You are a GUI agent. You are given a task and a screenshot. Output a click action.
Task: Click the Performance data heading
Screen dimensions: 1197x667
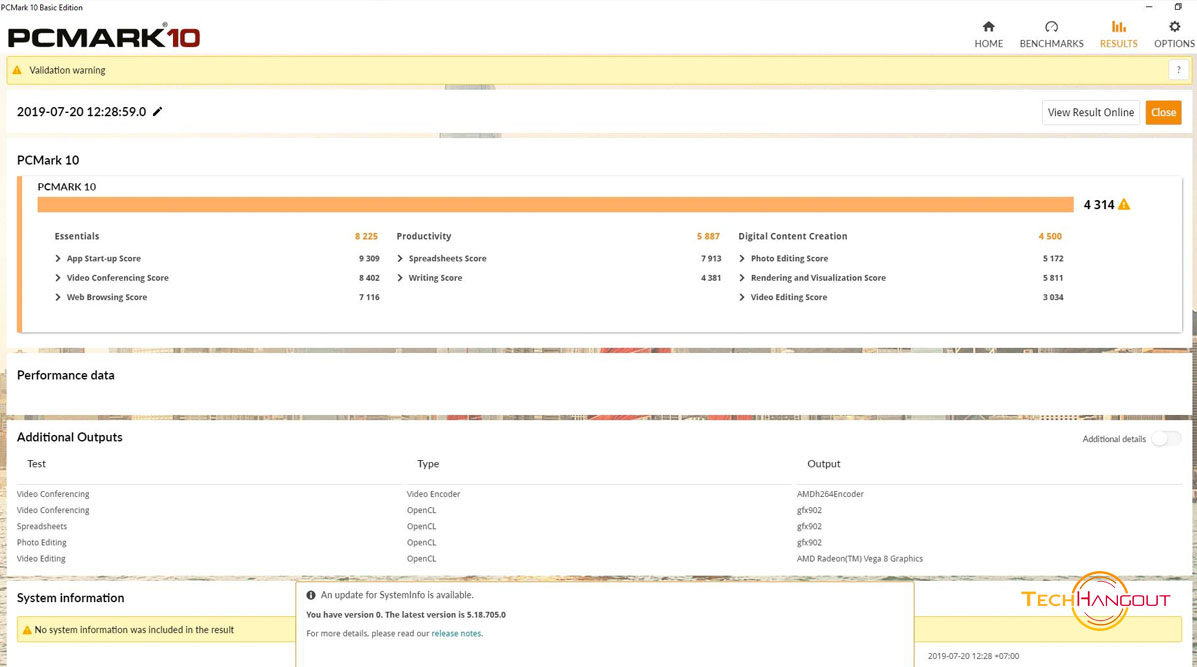pyautogui.click(x=66, y=375)
